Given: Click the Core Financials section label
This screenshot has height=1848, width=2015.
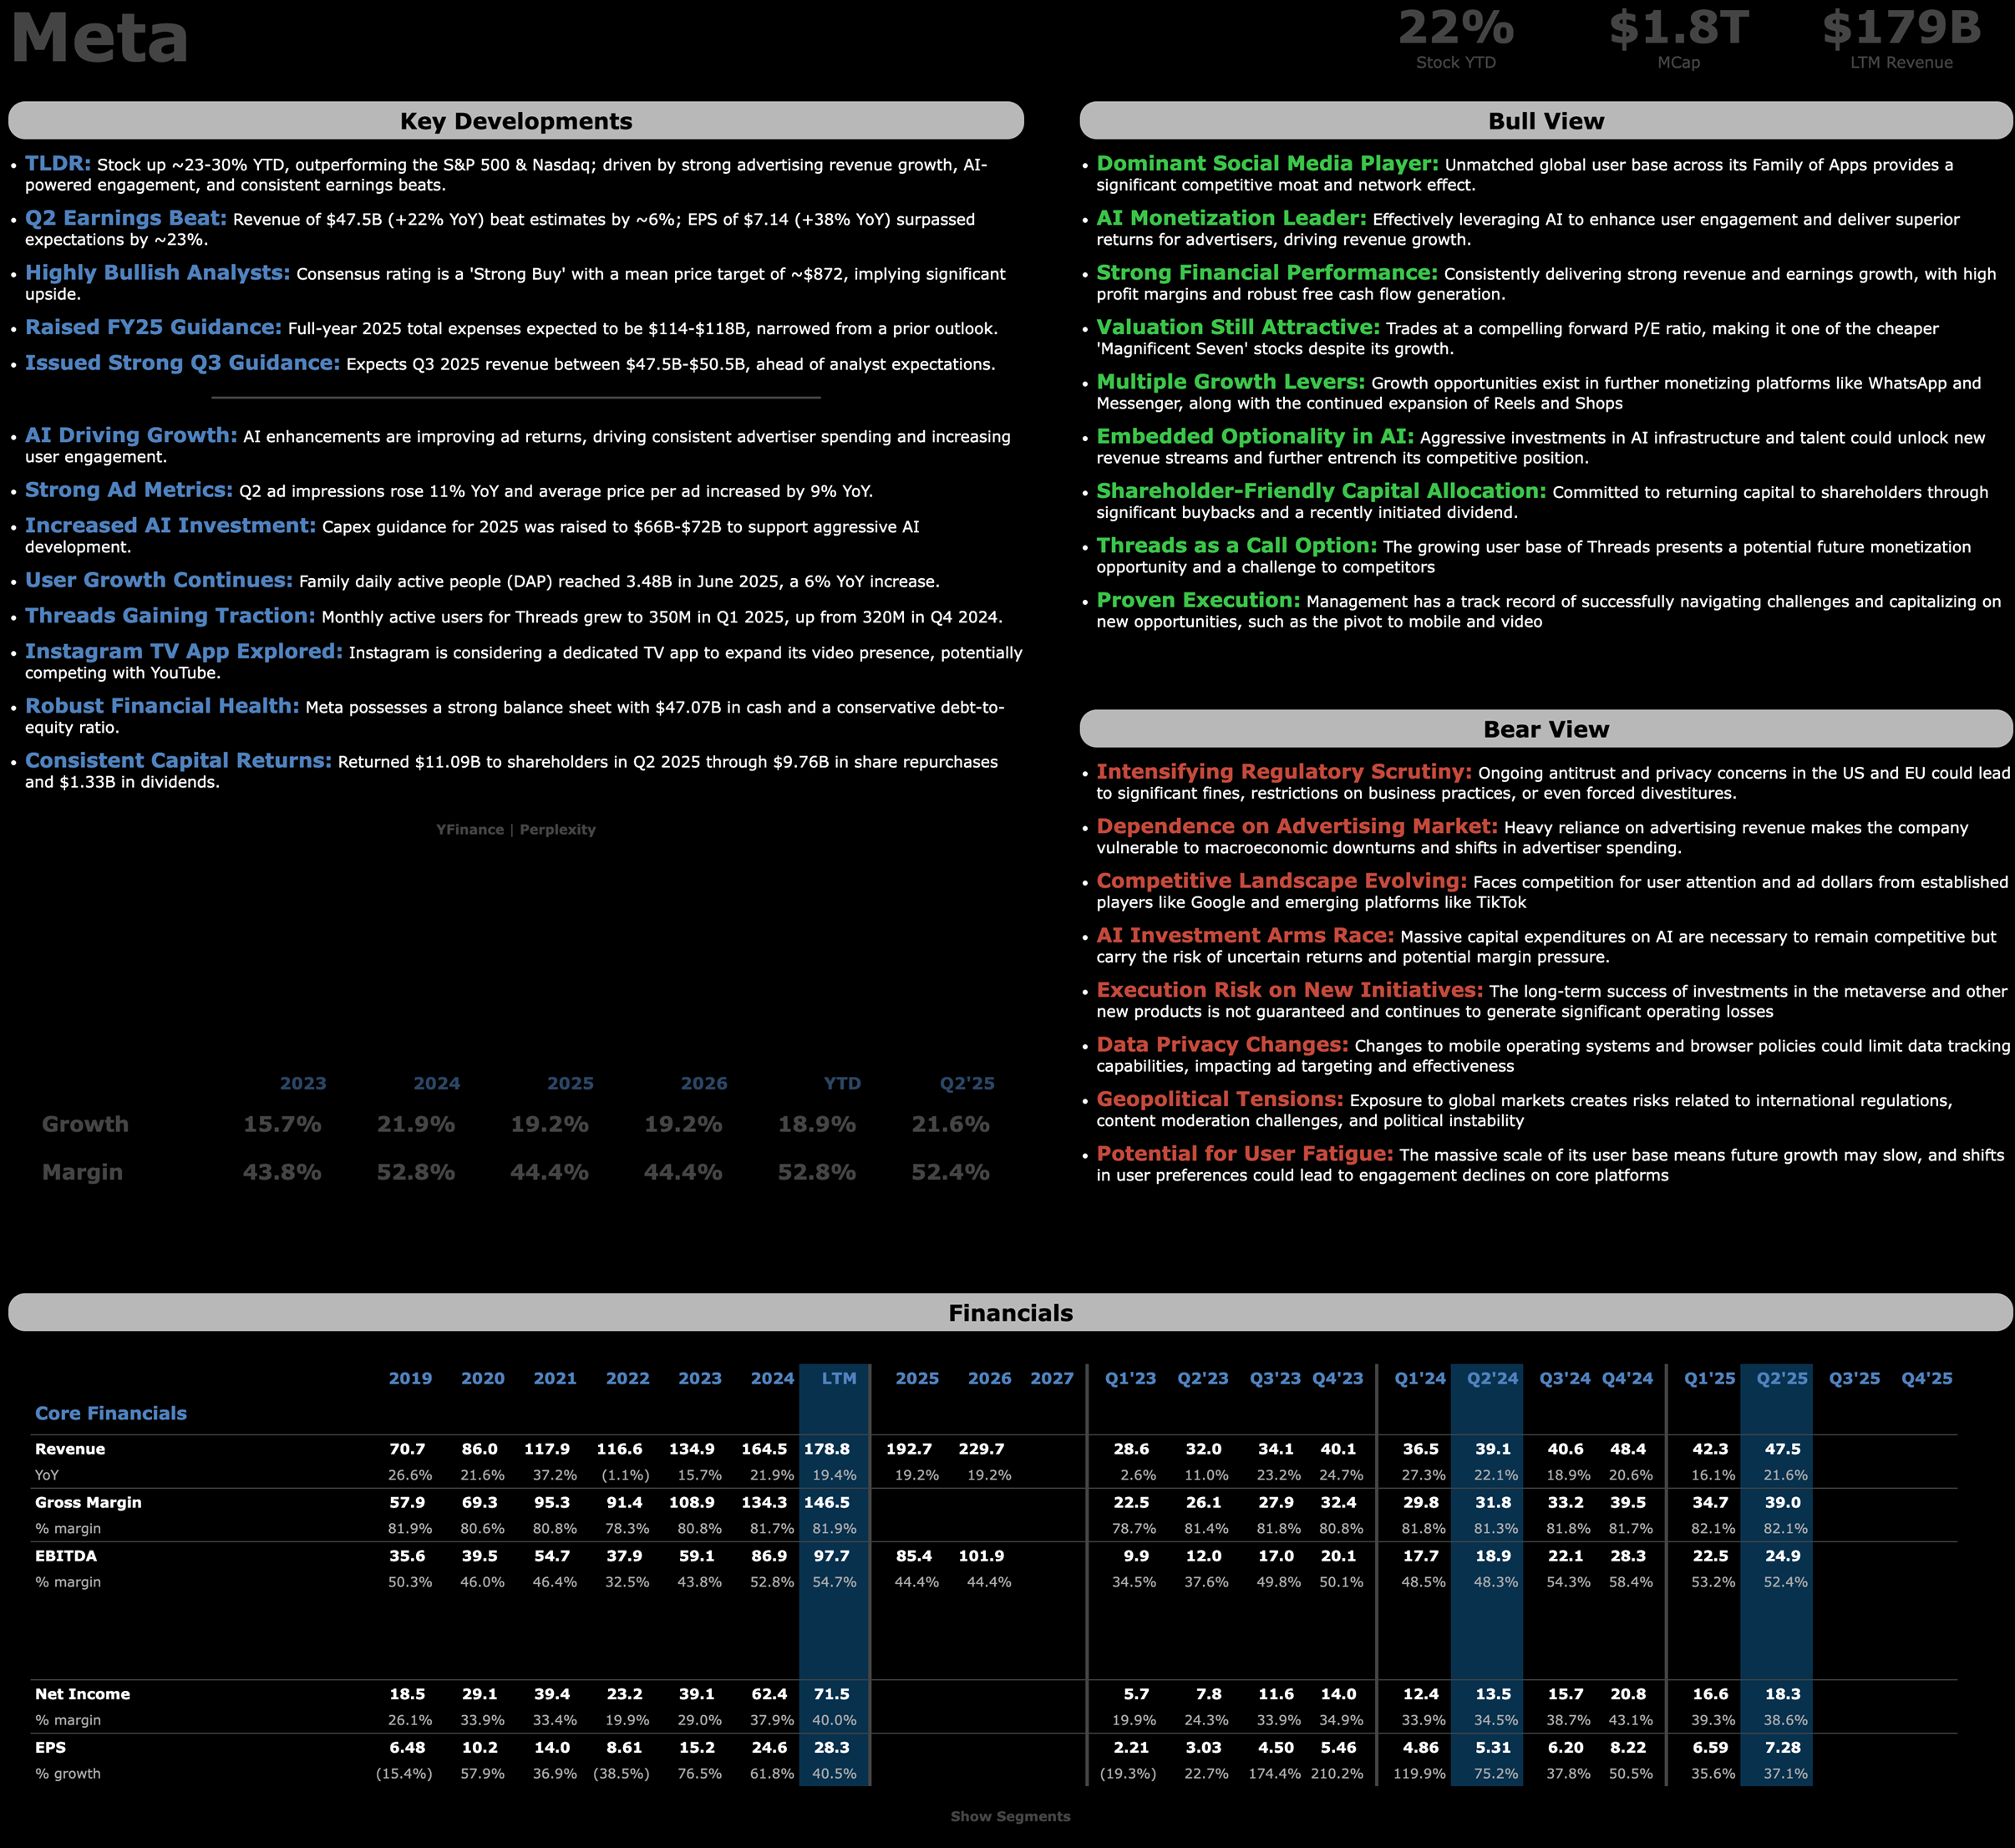Looking at the screenshot, I should (111, 1413).
